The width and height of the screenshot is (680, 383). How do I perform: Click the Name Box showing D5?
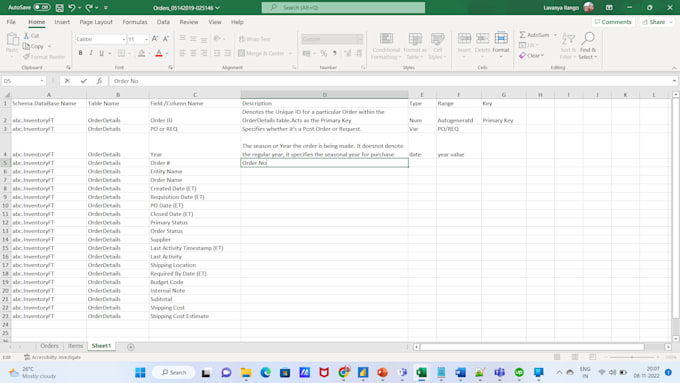tap(23, 81)
